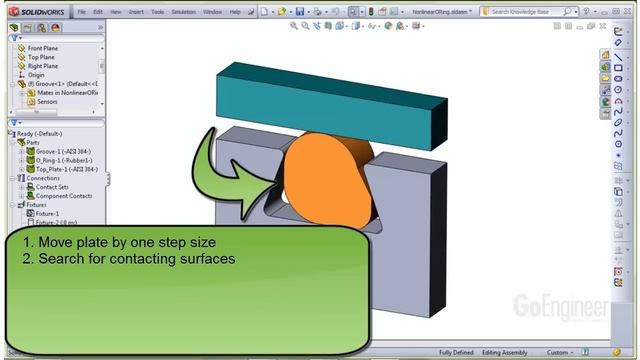The height and width of the screenshot is (360, 640).
Task: Collapse the Groove<1> assembly node
Action: pyautogui.click(x=13, y=84)
